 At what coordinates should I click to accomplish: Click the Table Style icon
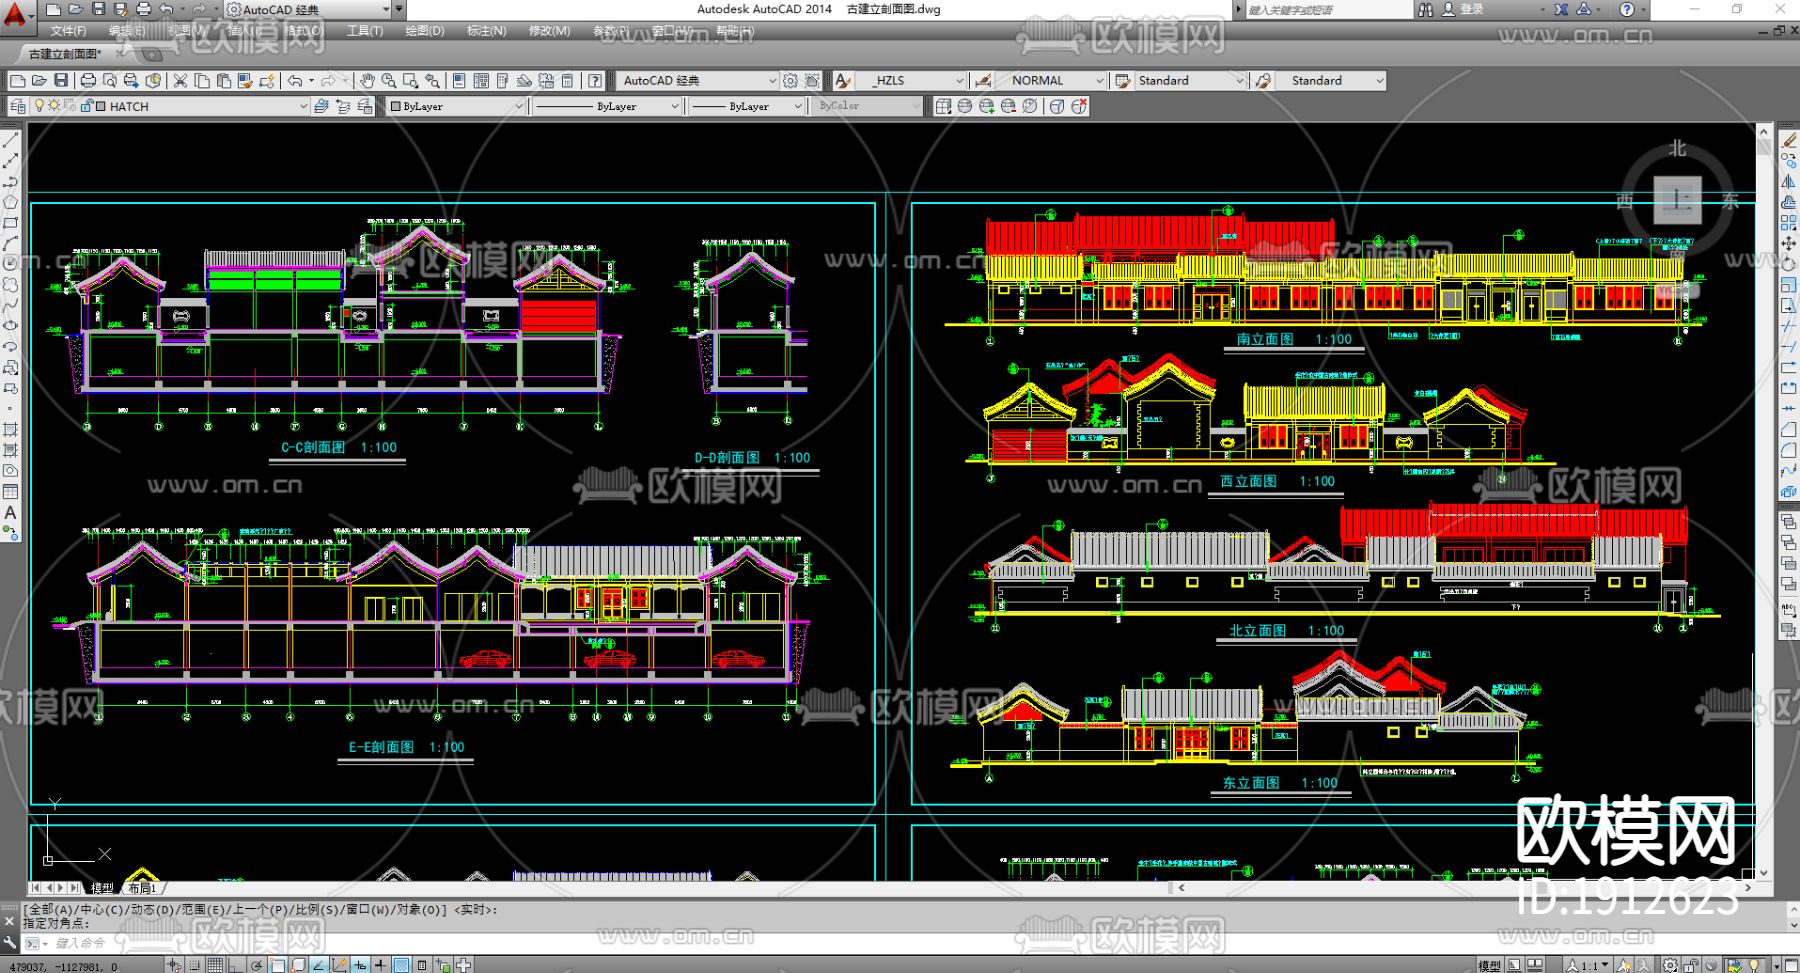[x=1123, y=80]
